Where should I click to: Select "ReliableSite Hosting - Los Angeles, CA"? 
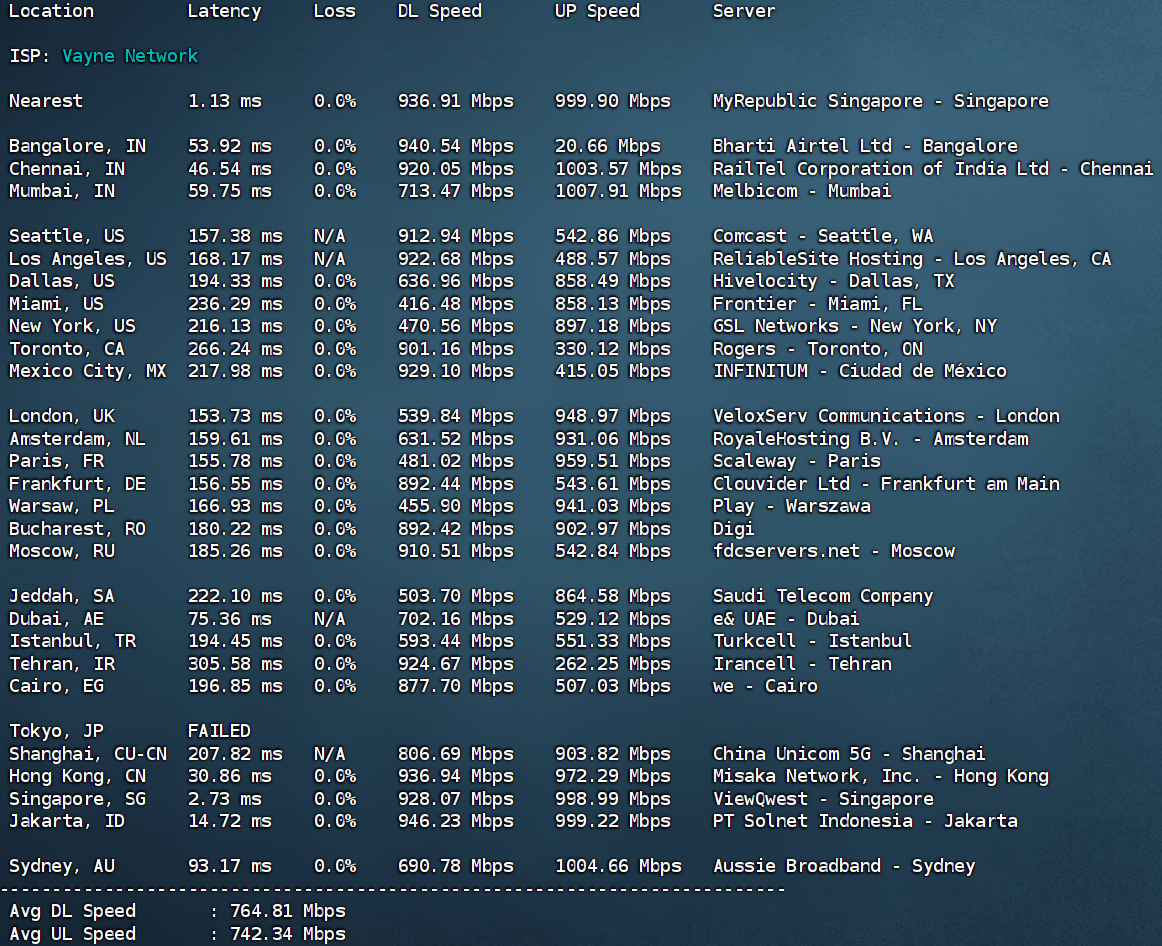[912, 259]
